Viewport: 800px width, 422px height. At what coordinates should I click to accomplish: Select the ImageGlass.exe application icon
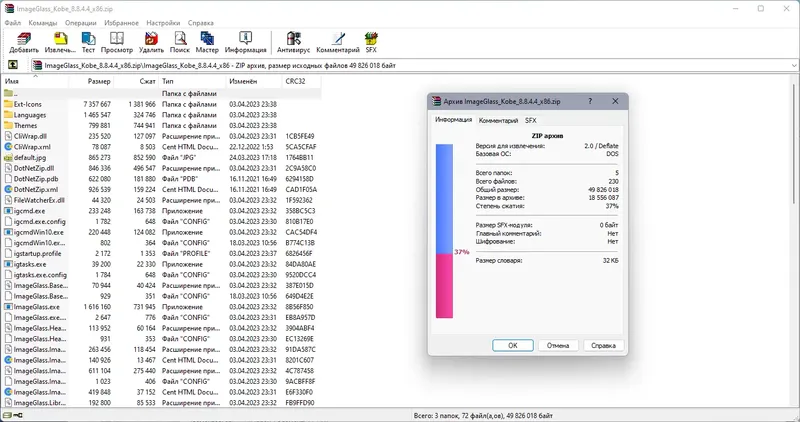click(8, 307)
